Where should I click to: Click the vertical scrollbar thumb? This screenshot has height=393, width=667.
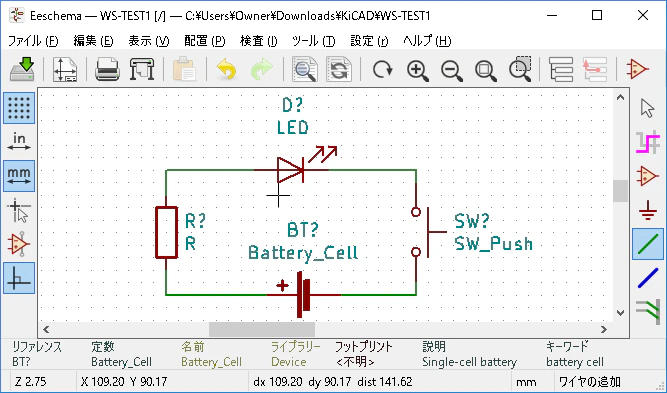click(621, 191)
